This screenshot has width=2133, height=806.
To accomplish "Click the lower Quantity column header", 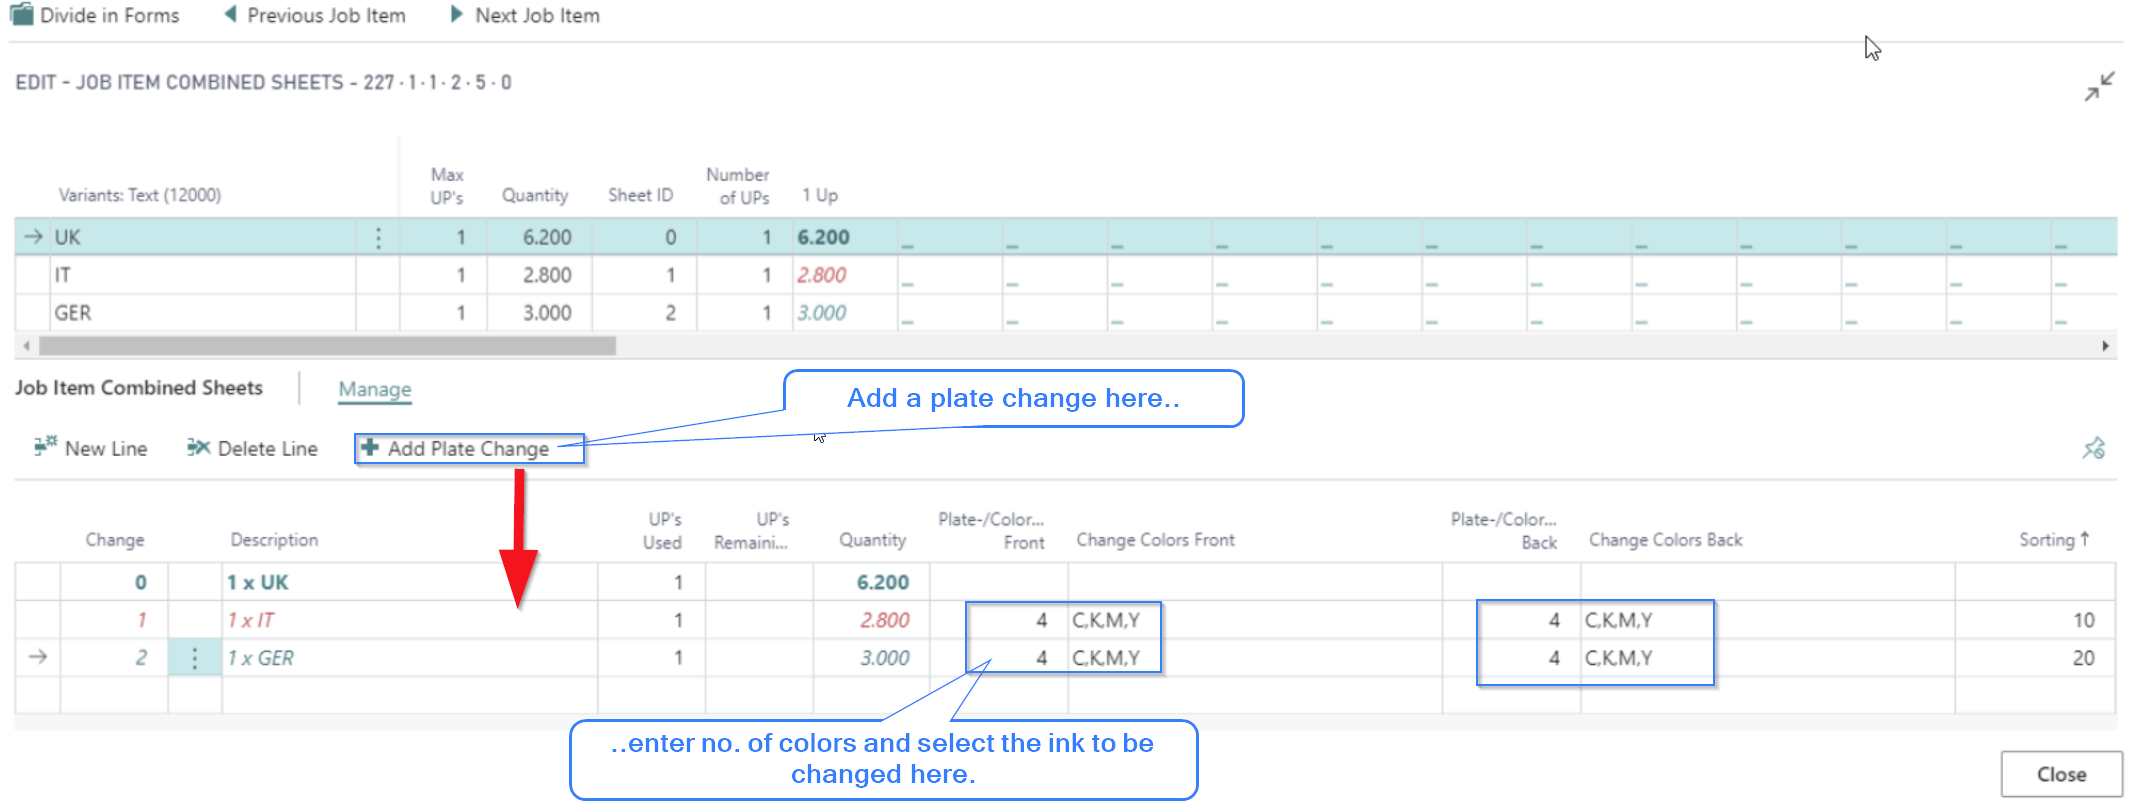I will click(872, 540).
